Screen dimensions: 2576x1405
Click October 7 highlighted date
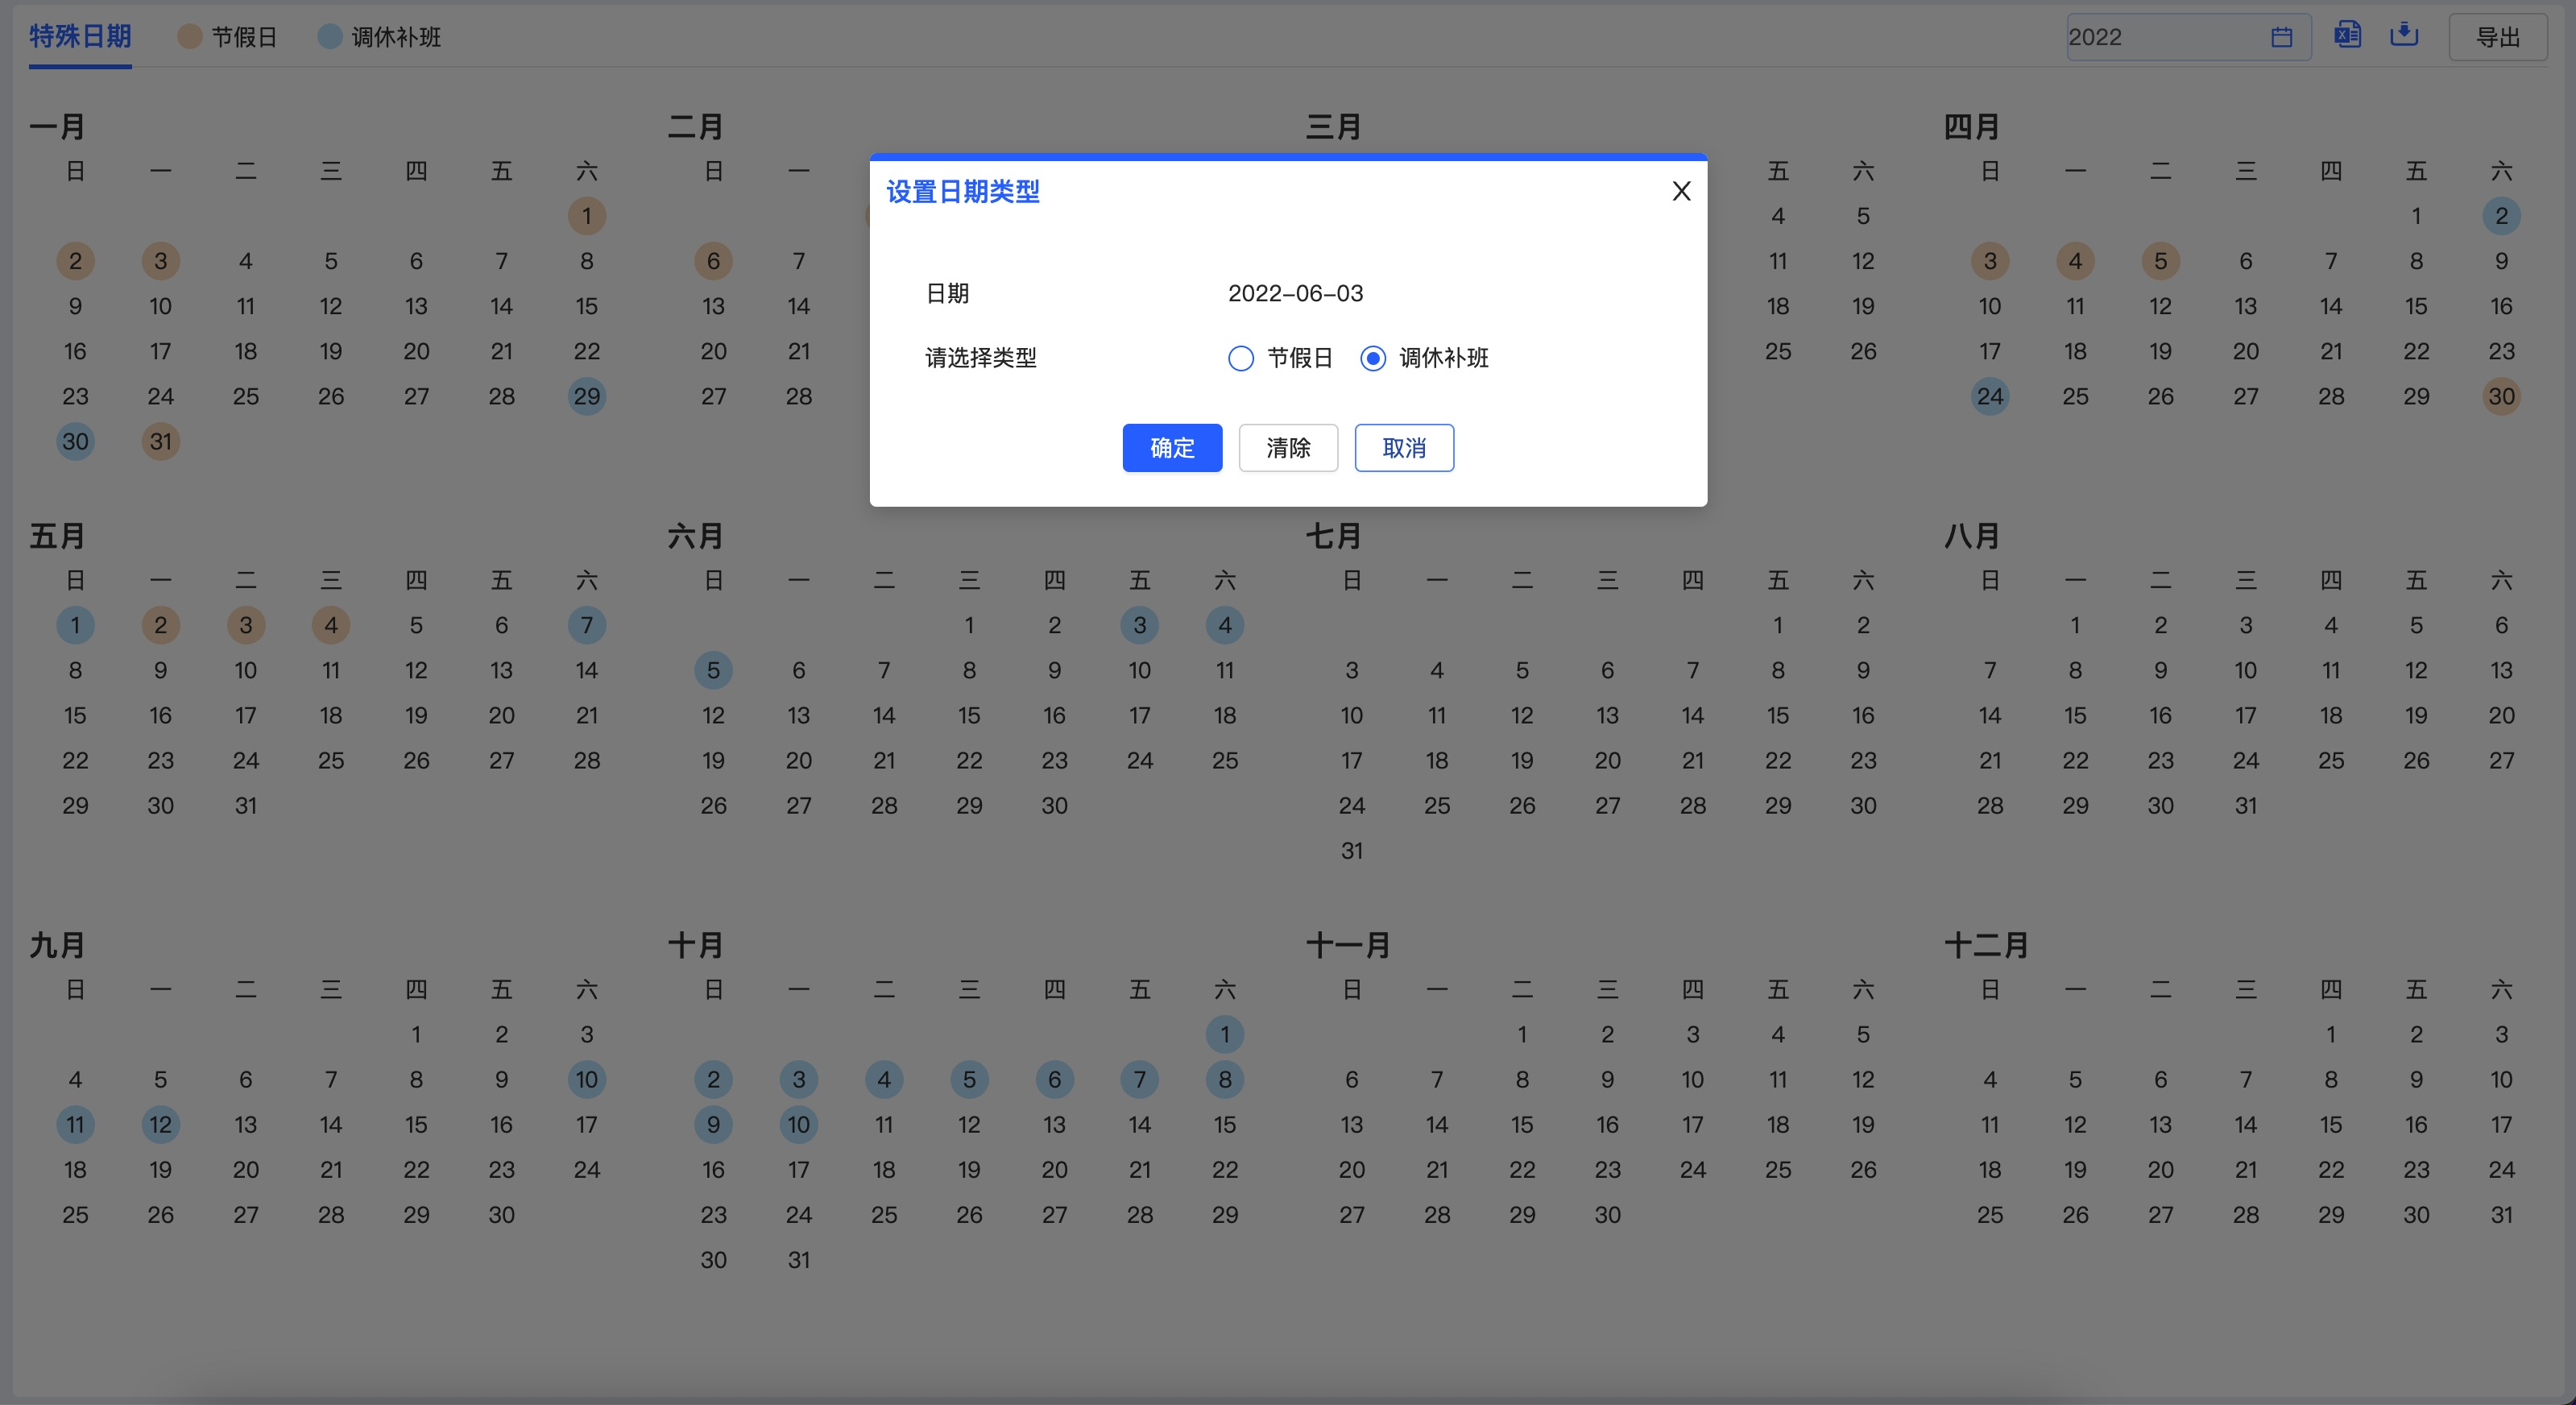(1139, 1079)
